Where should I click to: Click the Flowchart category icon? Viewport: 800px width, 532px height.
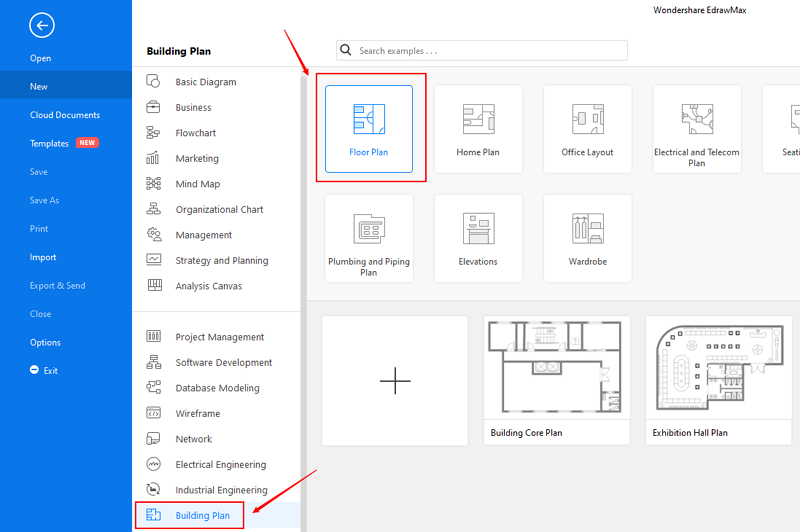[x=153, y=133]
